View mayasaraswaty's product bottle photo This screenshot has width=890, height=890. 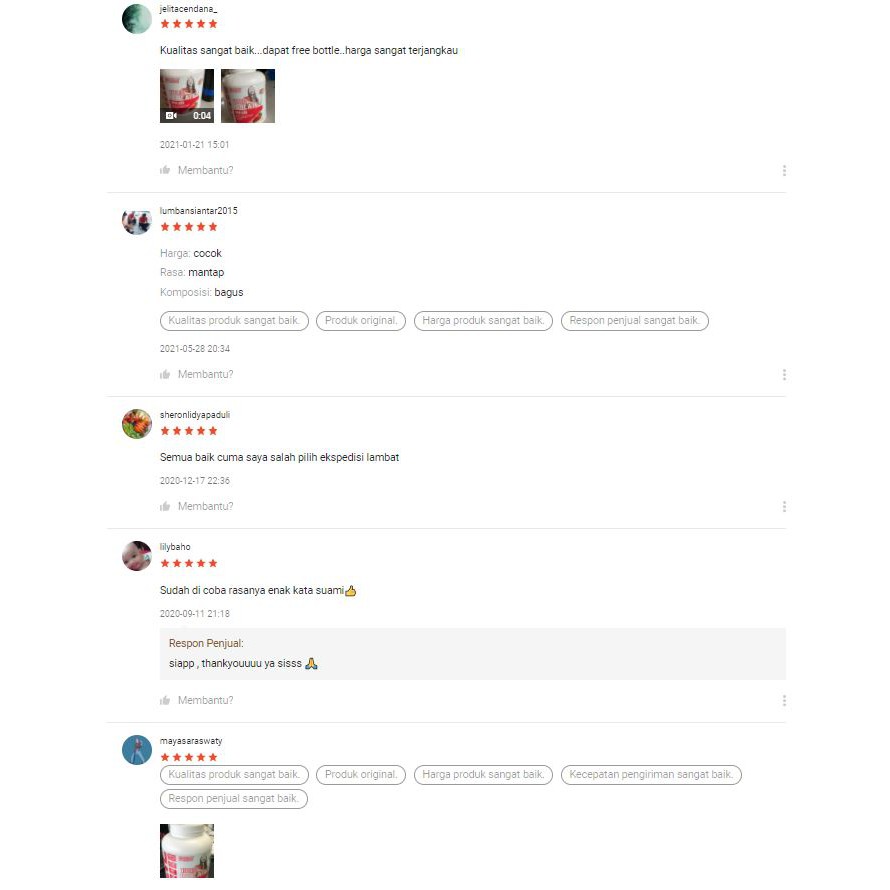pos(187,851)
